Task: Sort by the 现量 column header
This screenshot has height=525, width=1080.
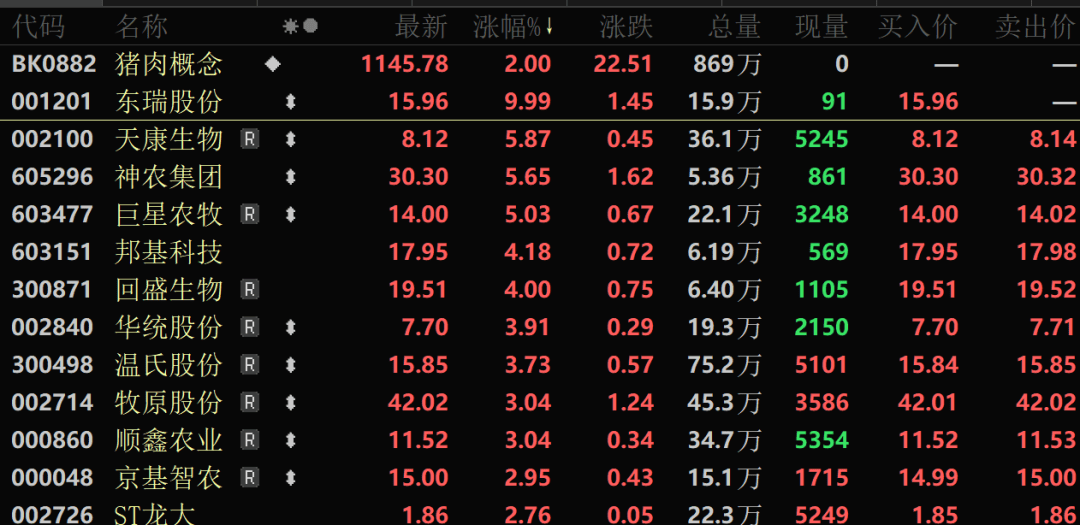Action: 822,28
